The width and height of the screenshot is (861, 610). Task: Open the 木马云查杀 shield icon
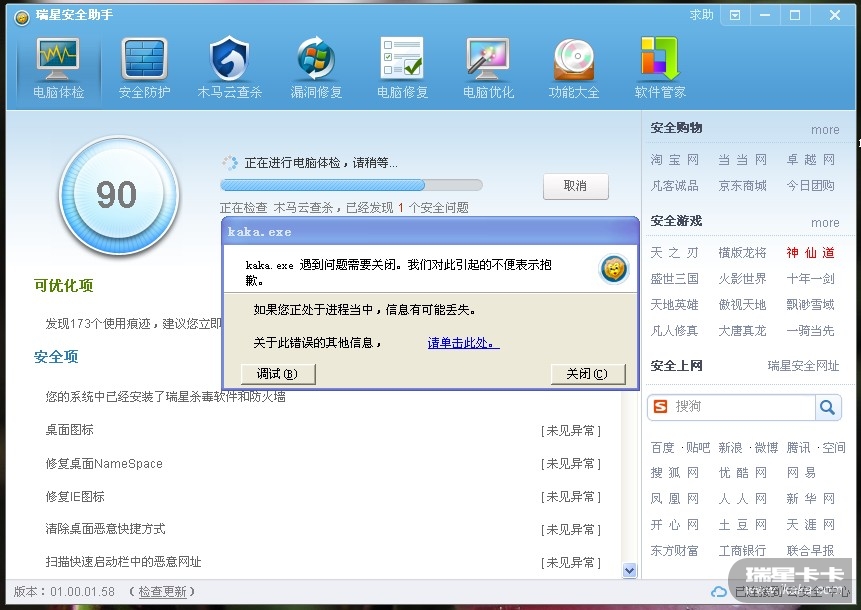(230, 58)
